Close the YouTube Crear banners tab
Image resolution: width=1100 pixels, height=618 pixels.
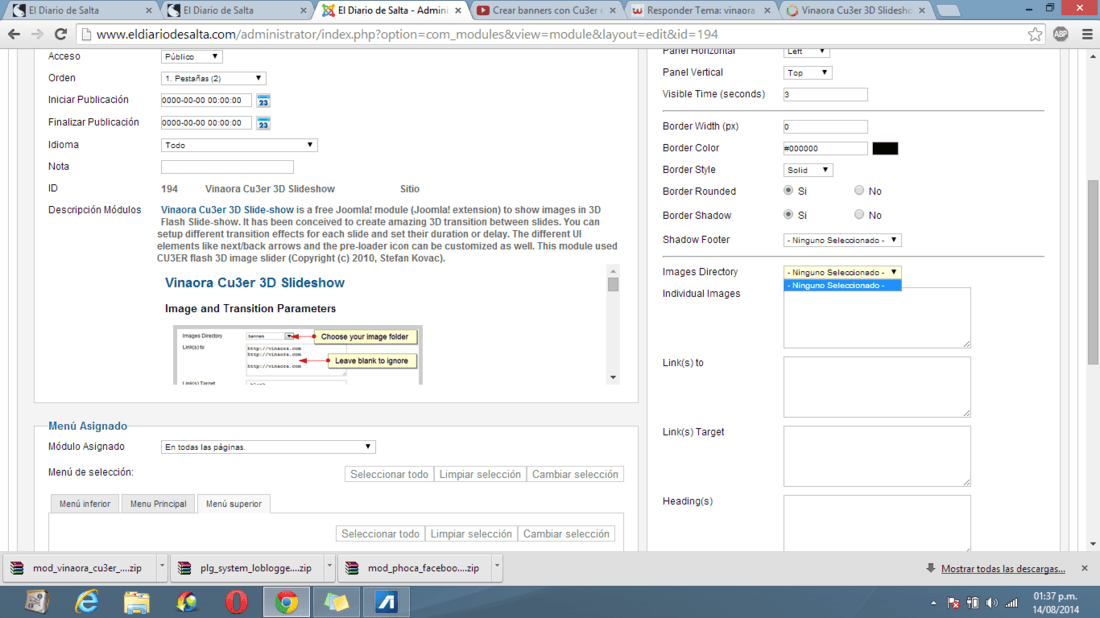612,11
